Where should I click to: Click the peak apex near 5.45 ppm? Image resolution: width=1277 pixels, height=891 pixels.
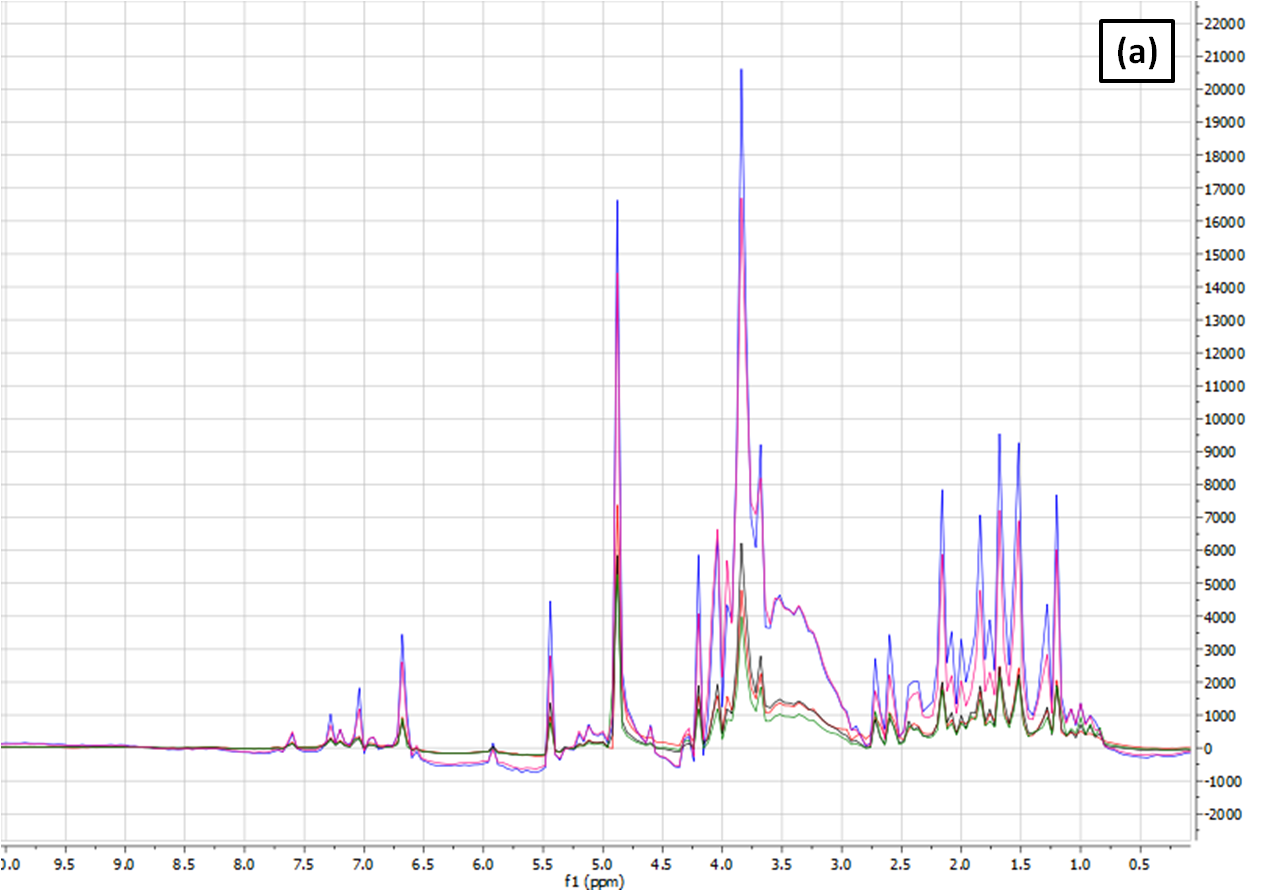(x=550, y=602)
